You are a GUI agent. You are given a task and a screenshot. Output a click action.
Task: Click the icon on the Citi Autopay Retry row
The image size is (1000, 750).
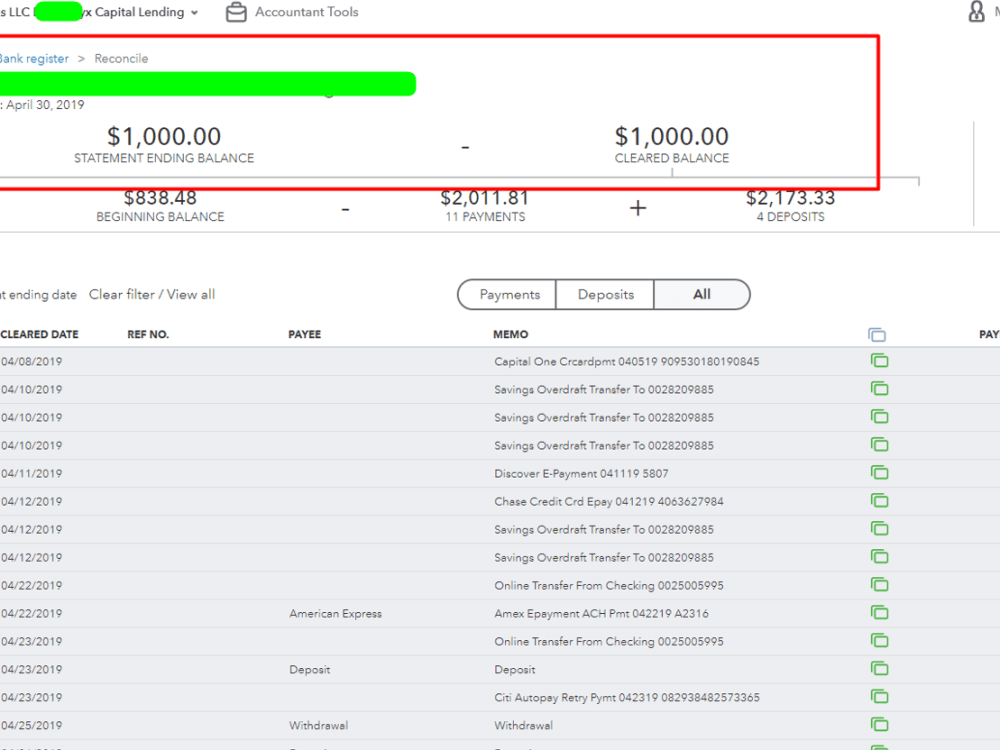coord(879,697)
